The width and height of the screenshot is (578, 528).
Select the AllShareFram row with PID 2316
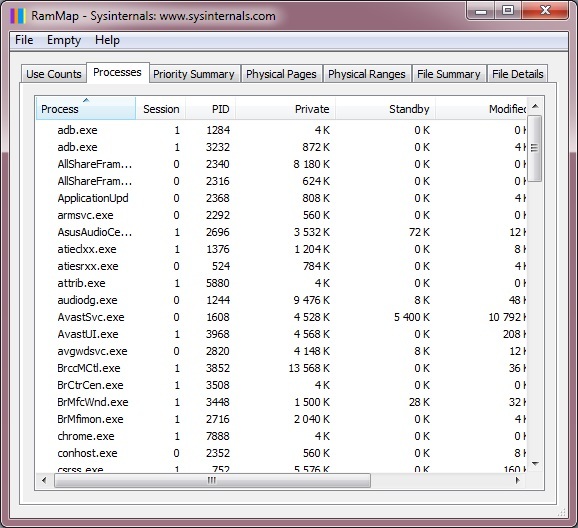tap(282, 181)
